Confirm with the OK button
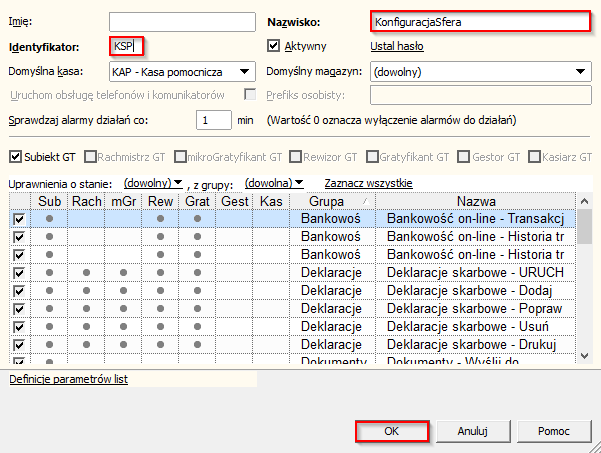601x453 pixels. (x=392, y=431)
